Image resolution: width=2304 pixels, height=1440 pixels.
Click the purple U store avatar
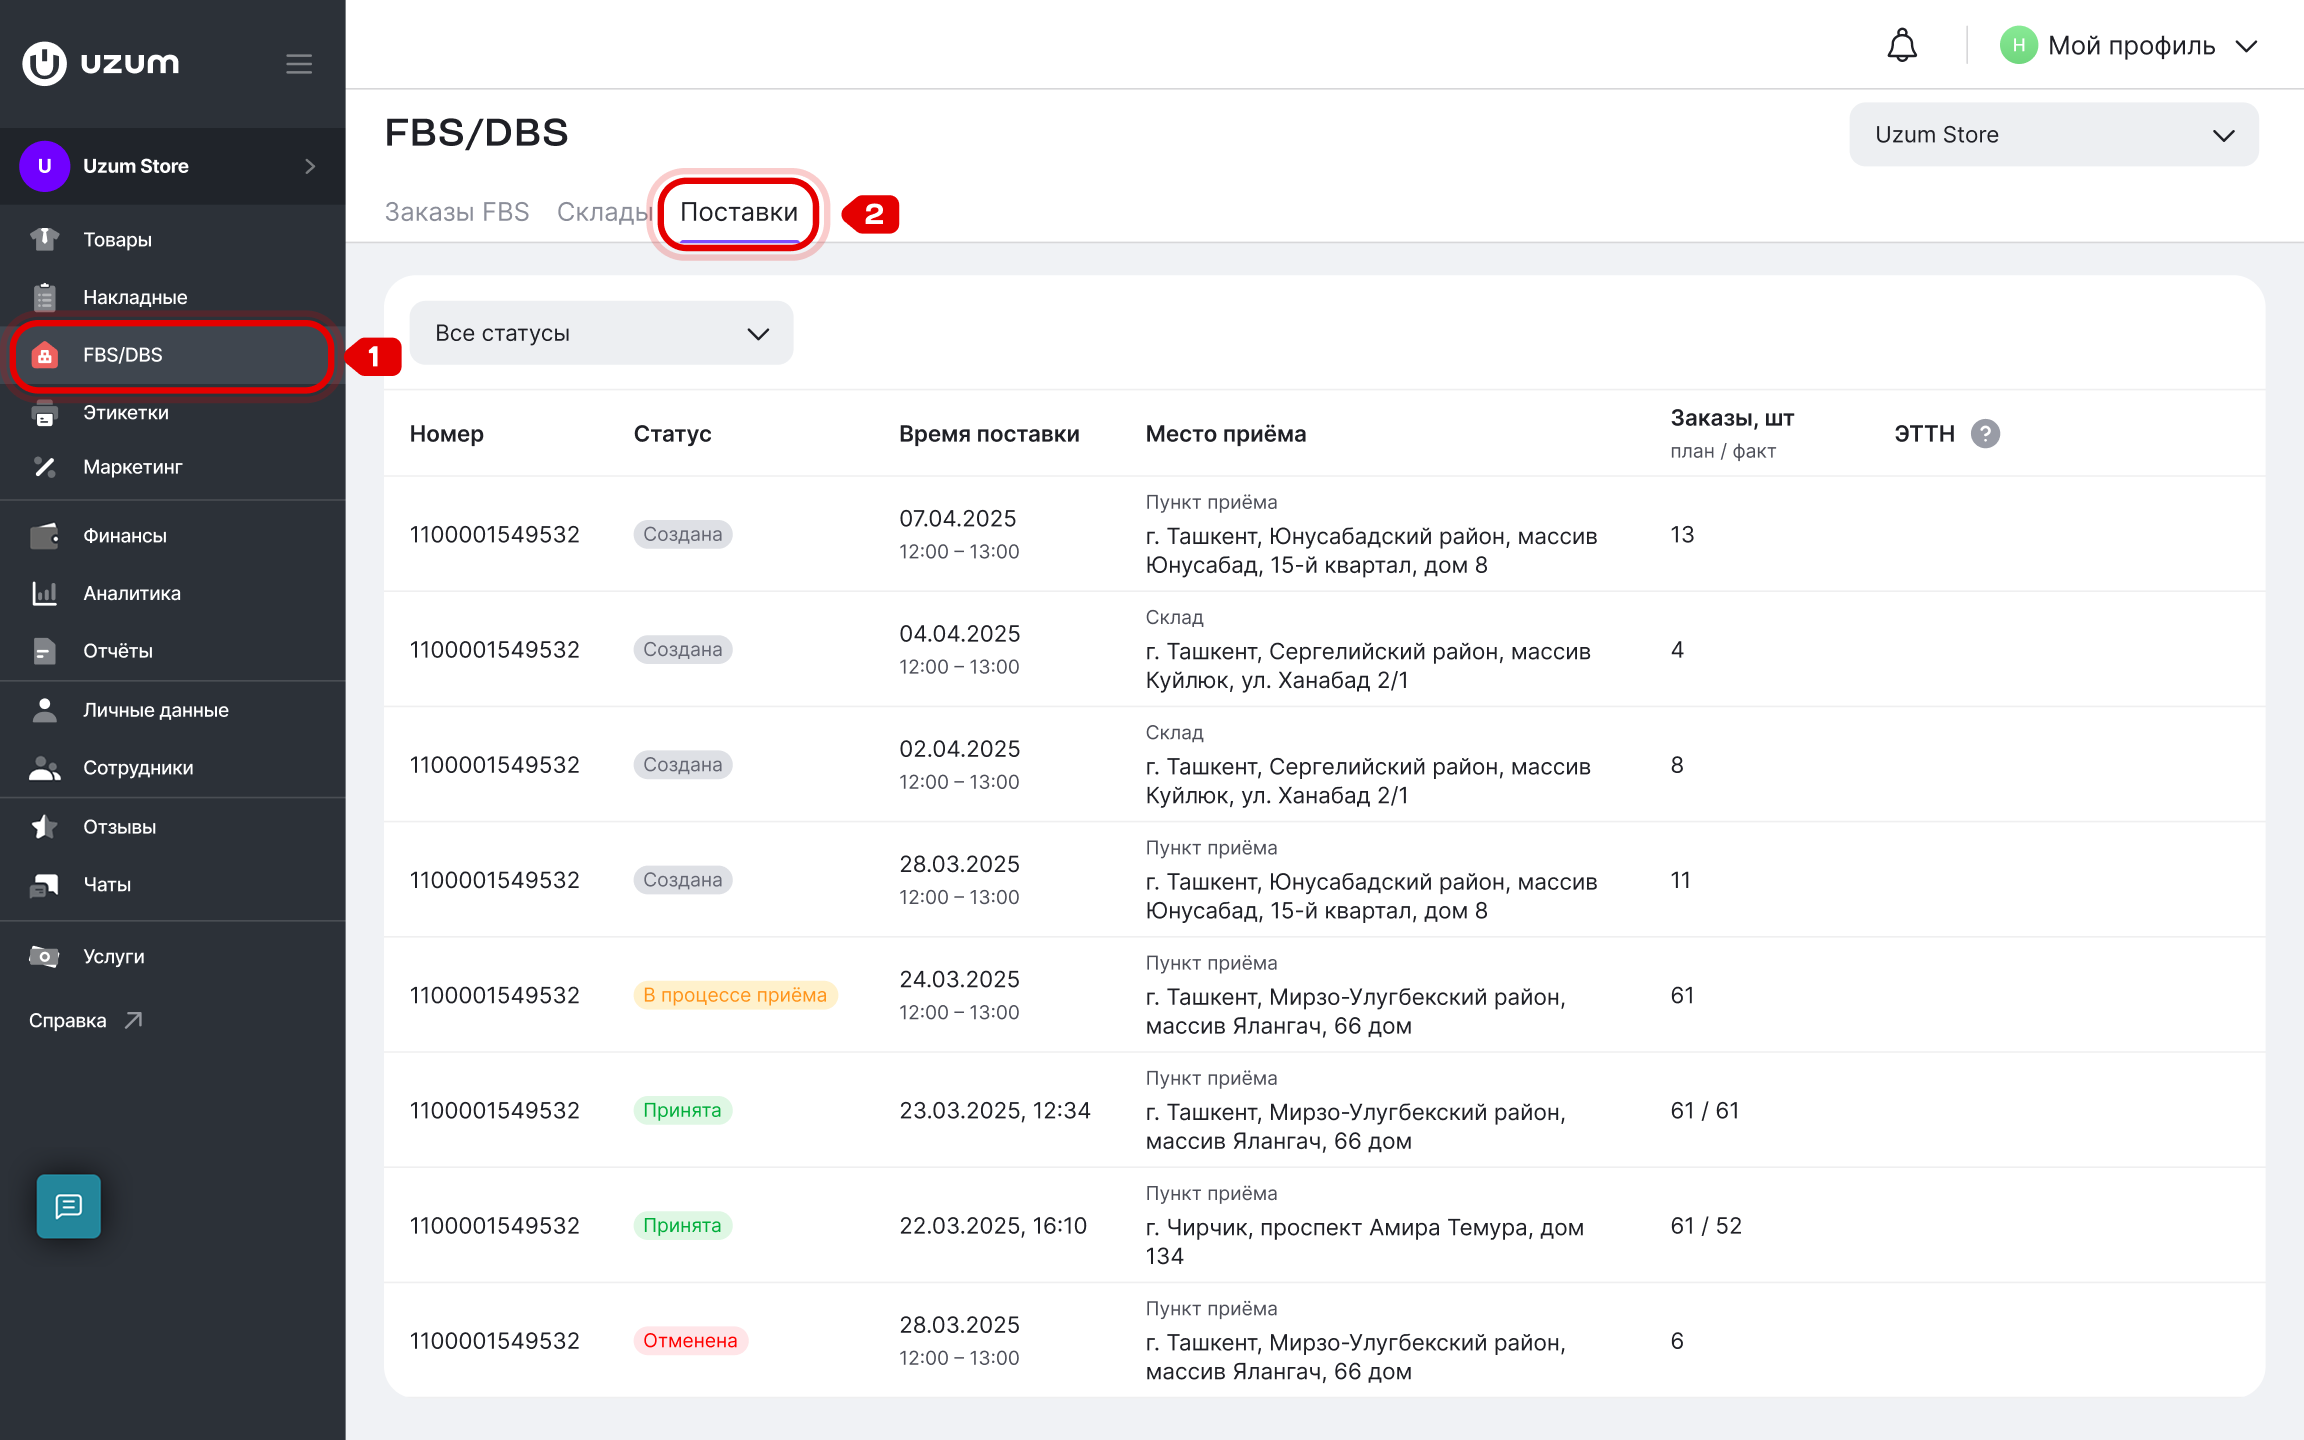tap(44, 166)
